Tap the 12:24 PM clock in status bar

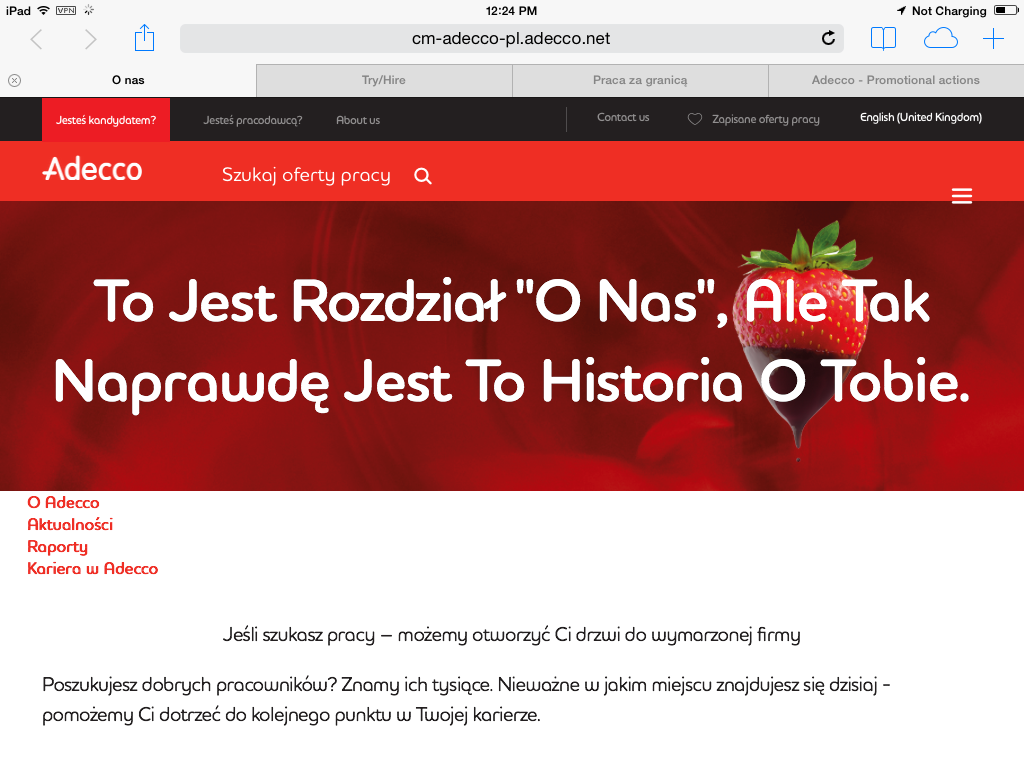(x=511, y=10)
